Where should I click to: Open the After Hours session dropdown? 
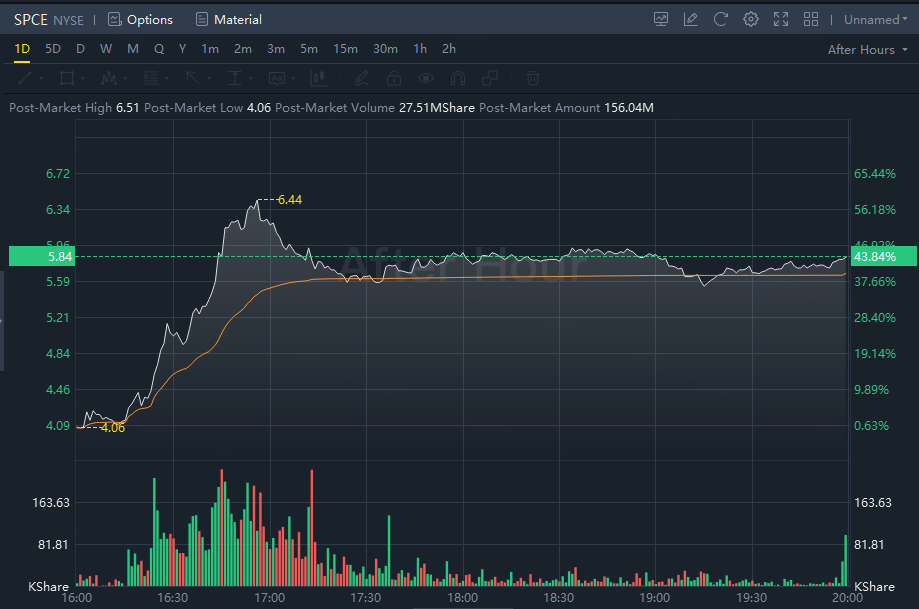[x=867, y=50]
